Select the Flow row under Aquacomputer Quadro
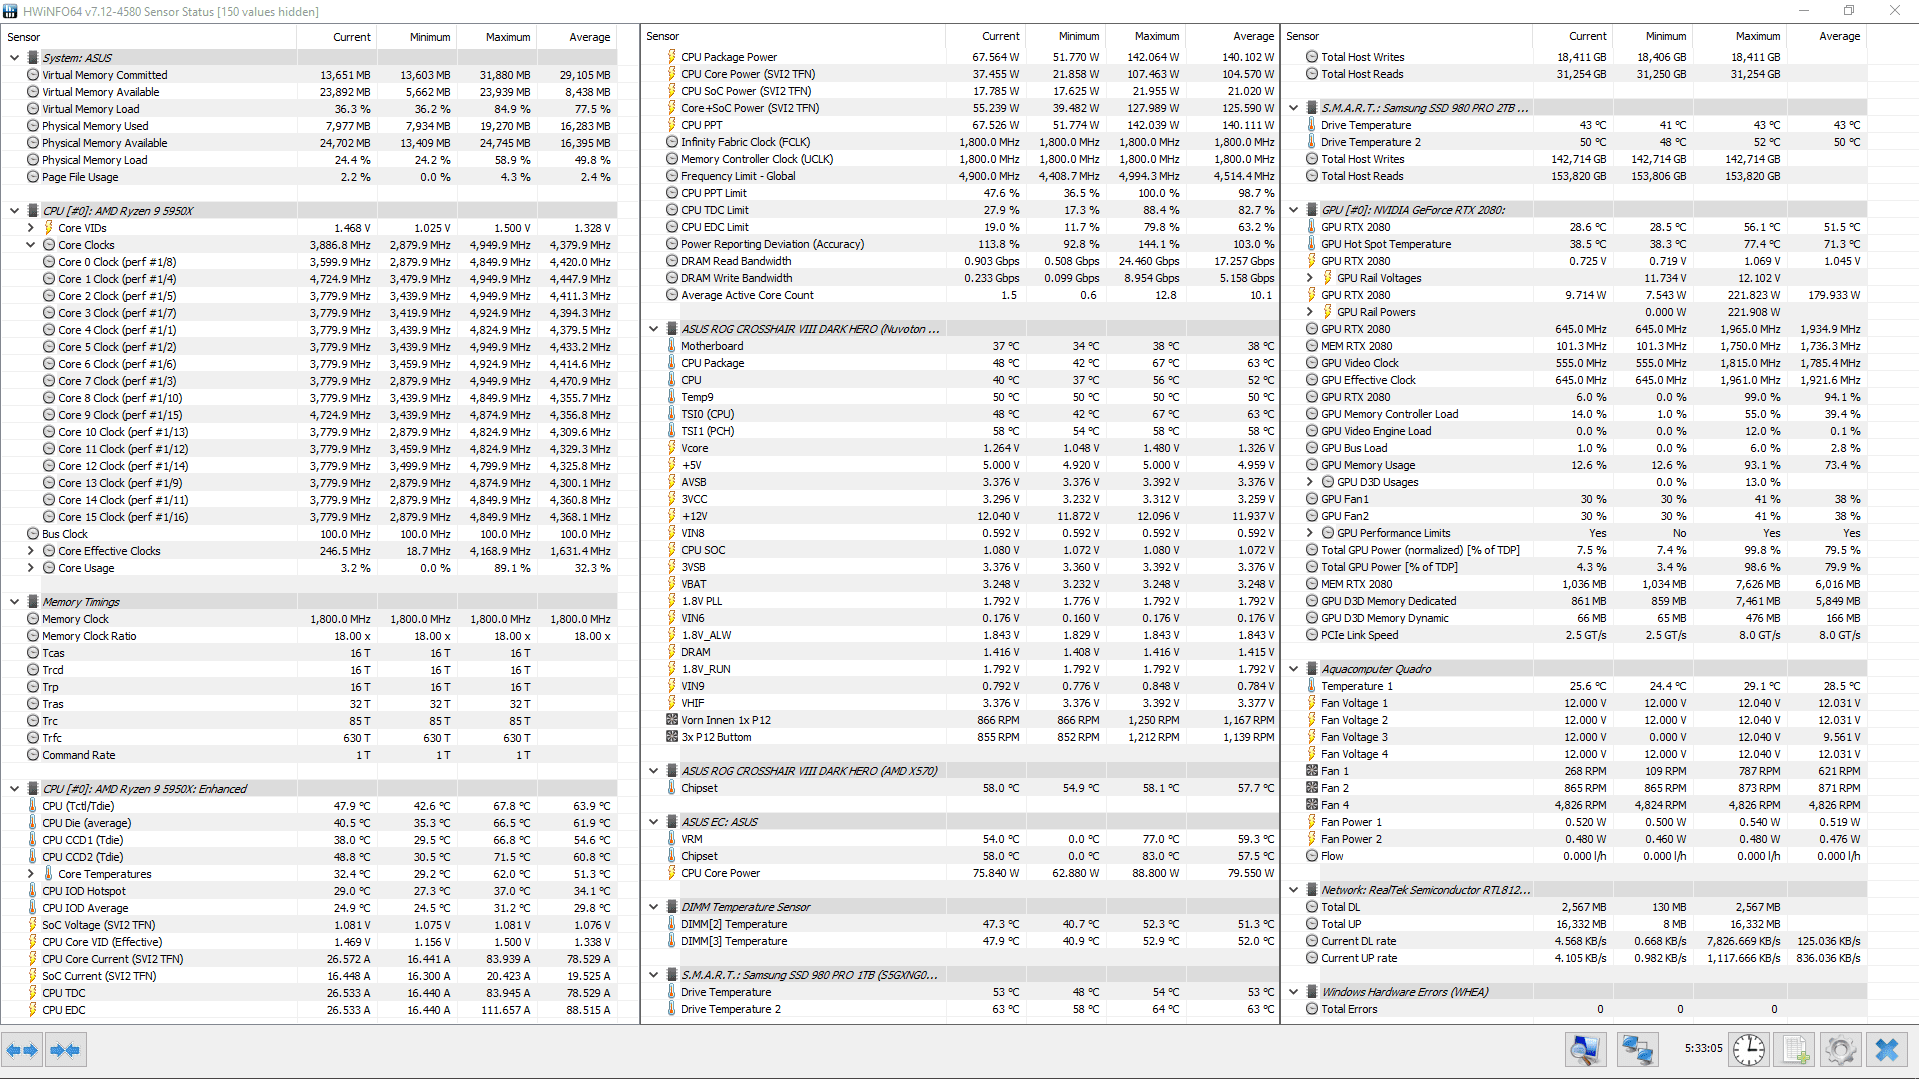This screenshot has width=1919, height=1079. (x=1575, y=856)
